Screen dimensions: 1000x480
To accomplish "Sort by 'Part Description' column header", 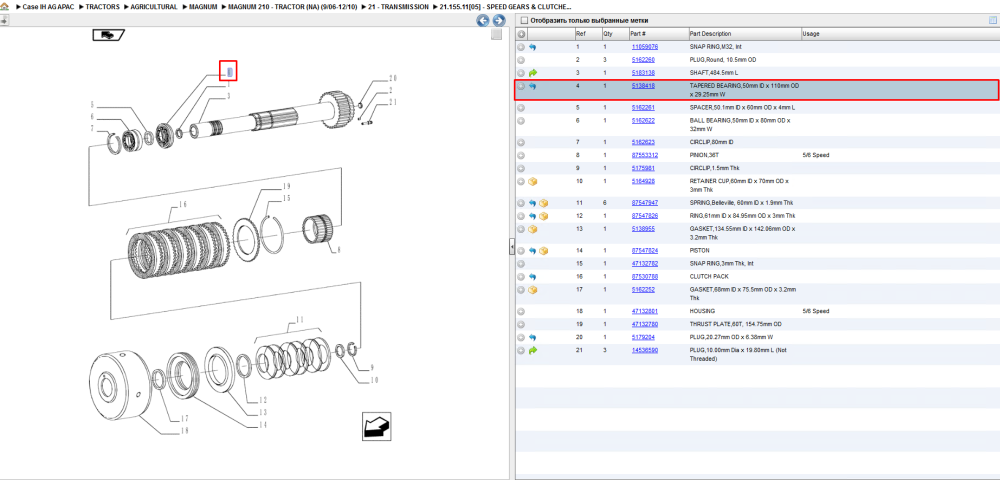I will tap(744, 34).
